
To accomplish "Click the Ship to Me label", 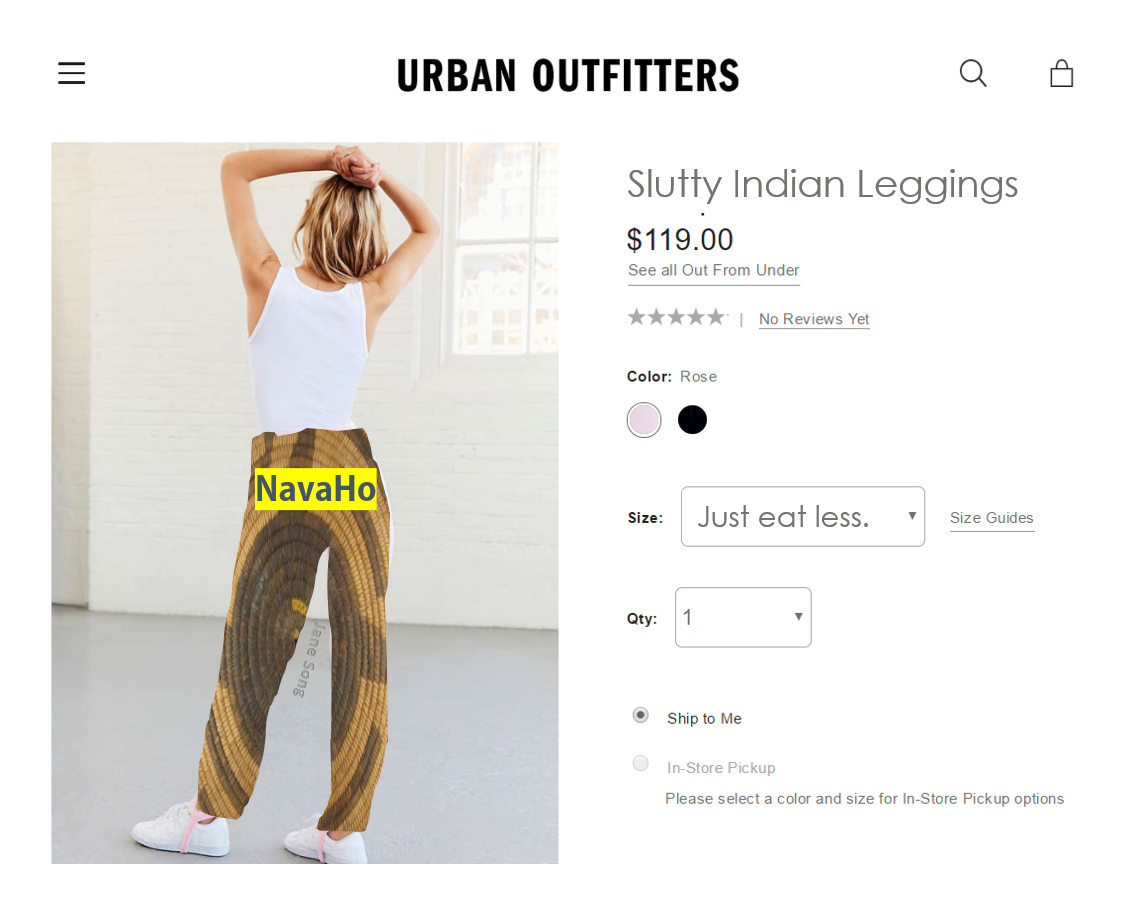I will coord(704,718).
